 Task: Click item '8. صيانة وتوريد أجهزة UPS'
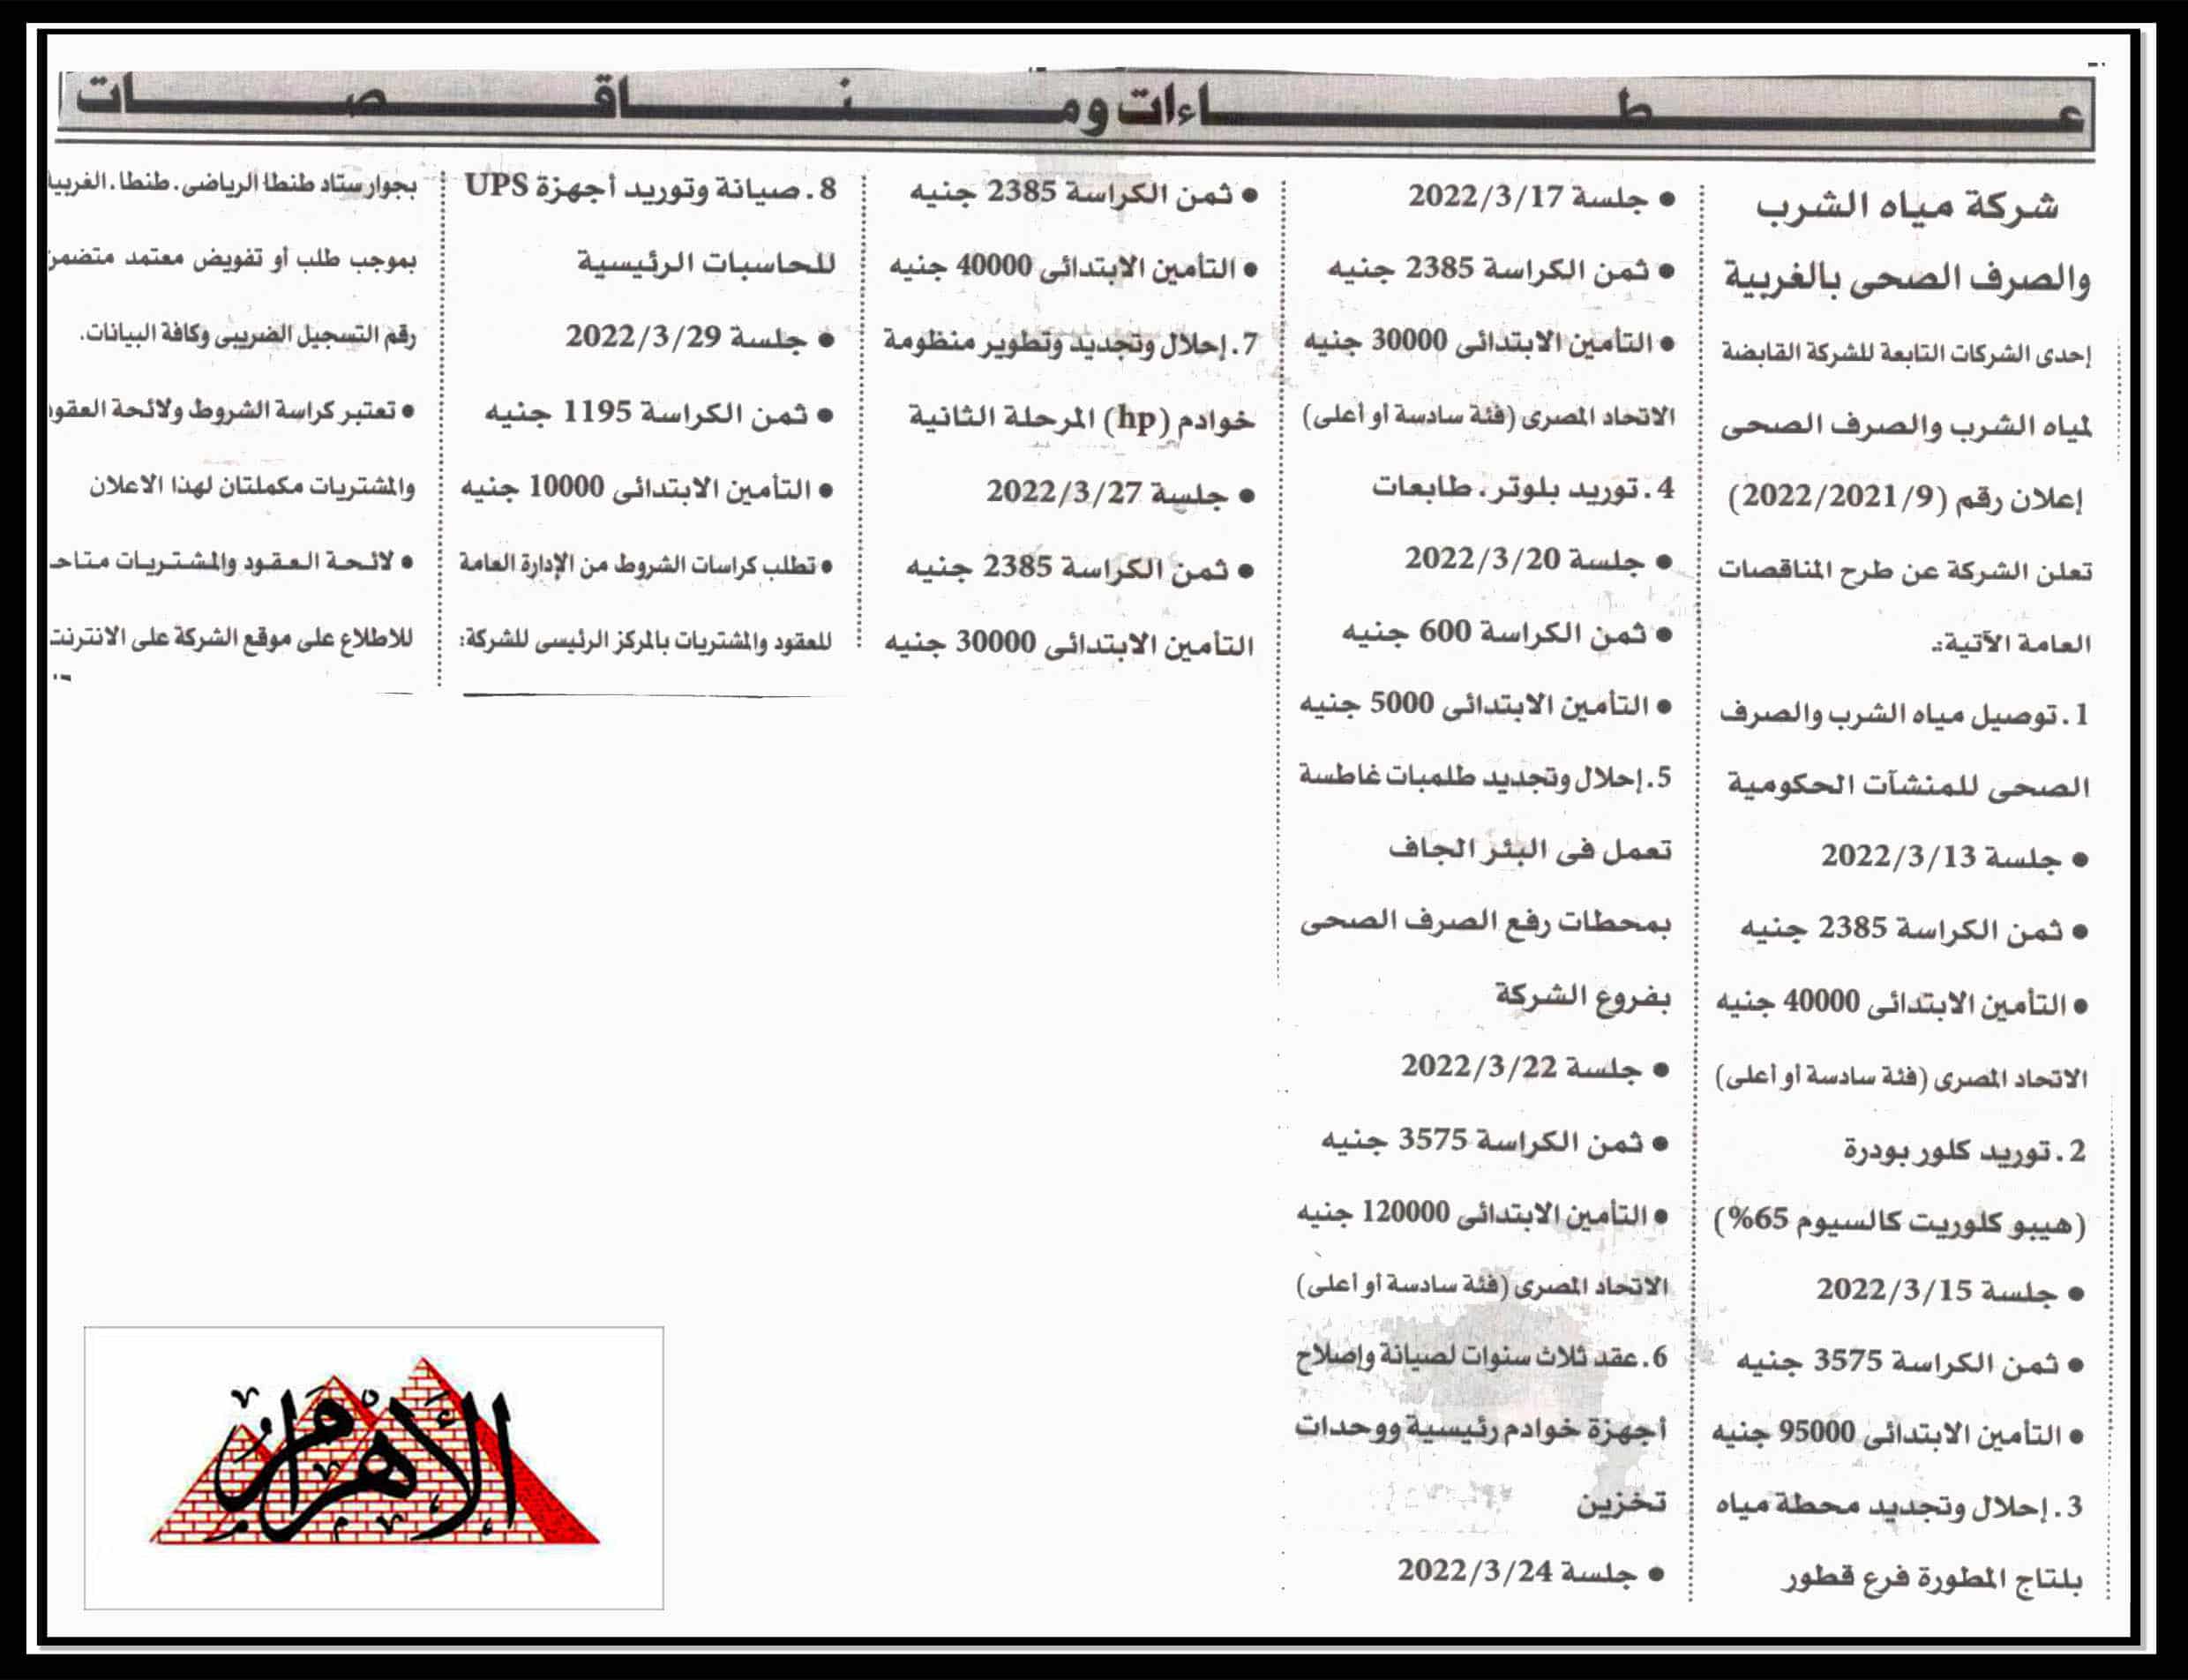tap(650, 189)
